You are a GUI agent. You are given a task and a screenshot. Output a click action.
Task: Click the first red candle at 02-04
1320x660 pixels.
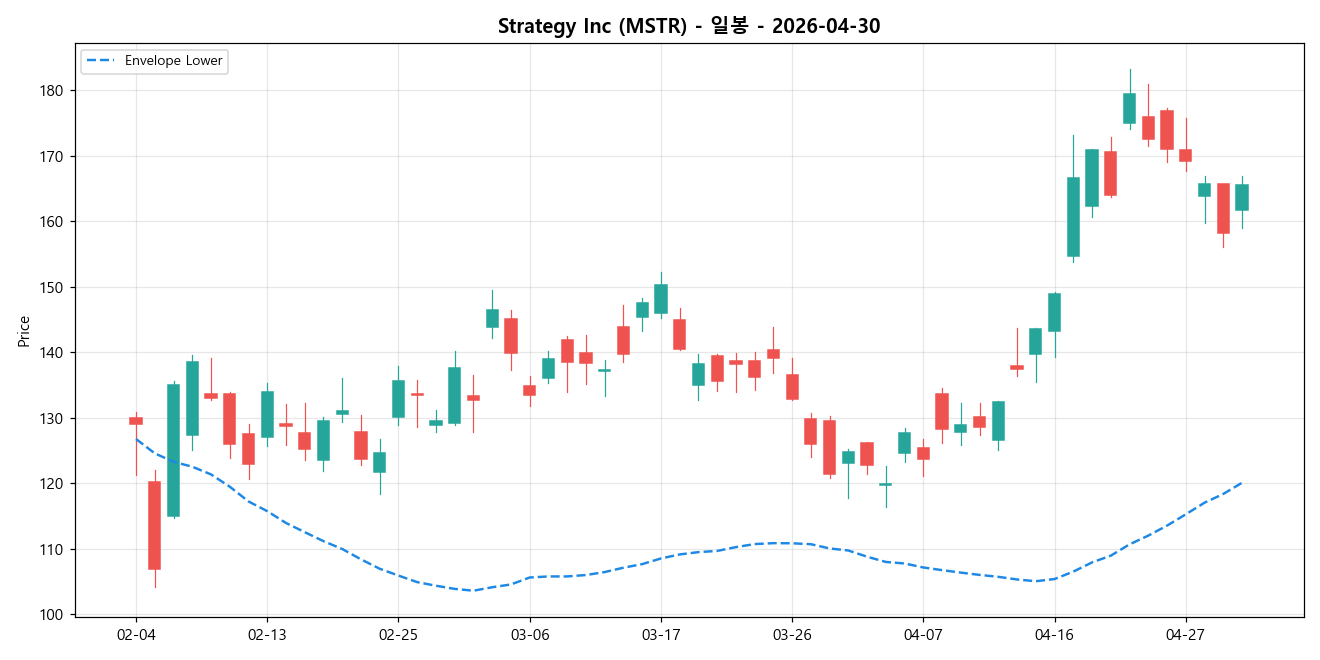pyautogui.click(x=136, y=421)
